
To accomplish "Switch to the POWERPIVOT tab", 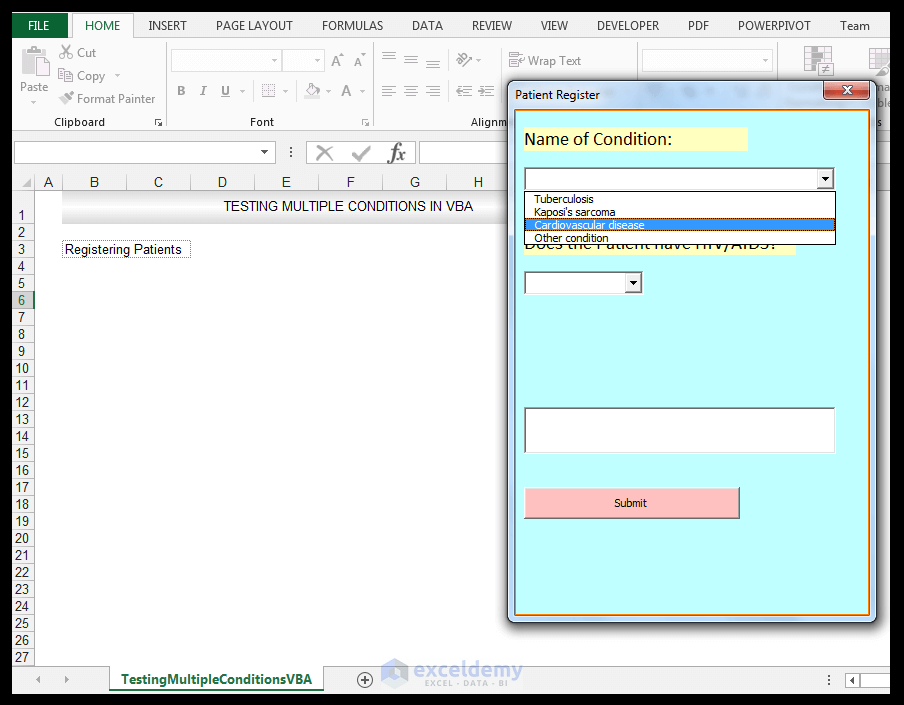I will (x=774, y=26).
